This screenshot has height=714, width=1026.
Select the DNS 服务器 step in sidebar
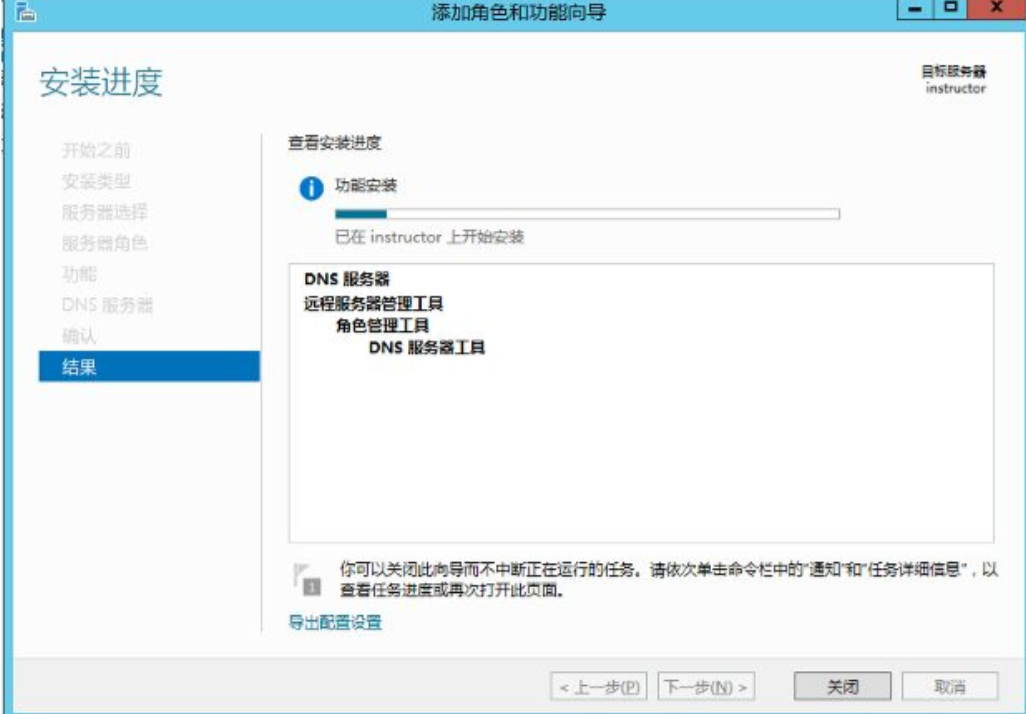click(107, 305)
